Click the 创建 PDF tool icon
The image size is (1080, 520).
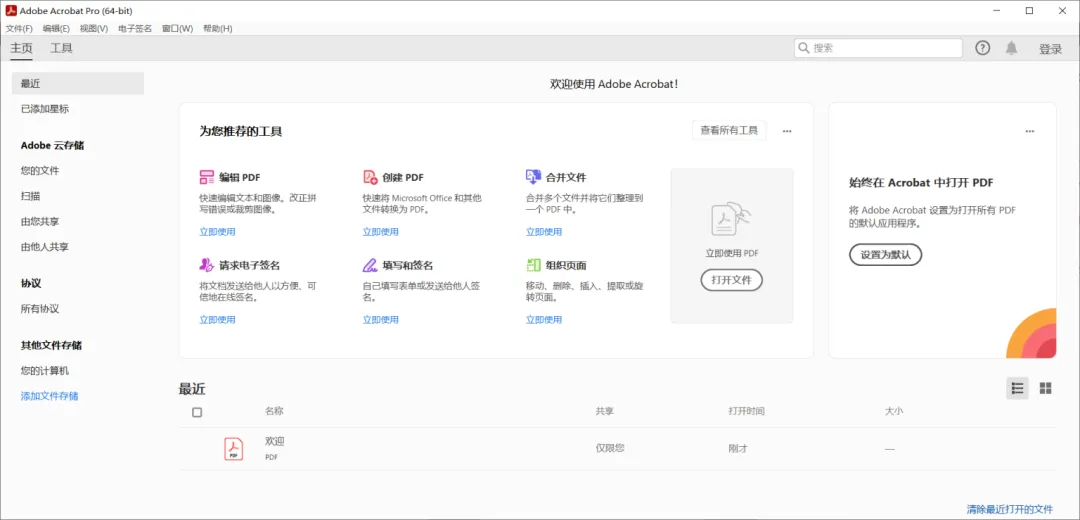pyautogui.click(x=371, y=177)
